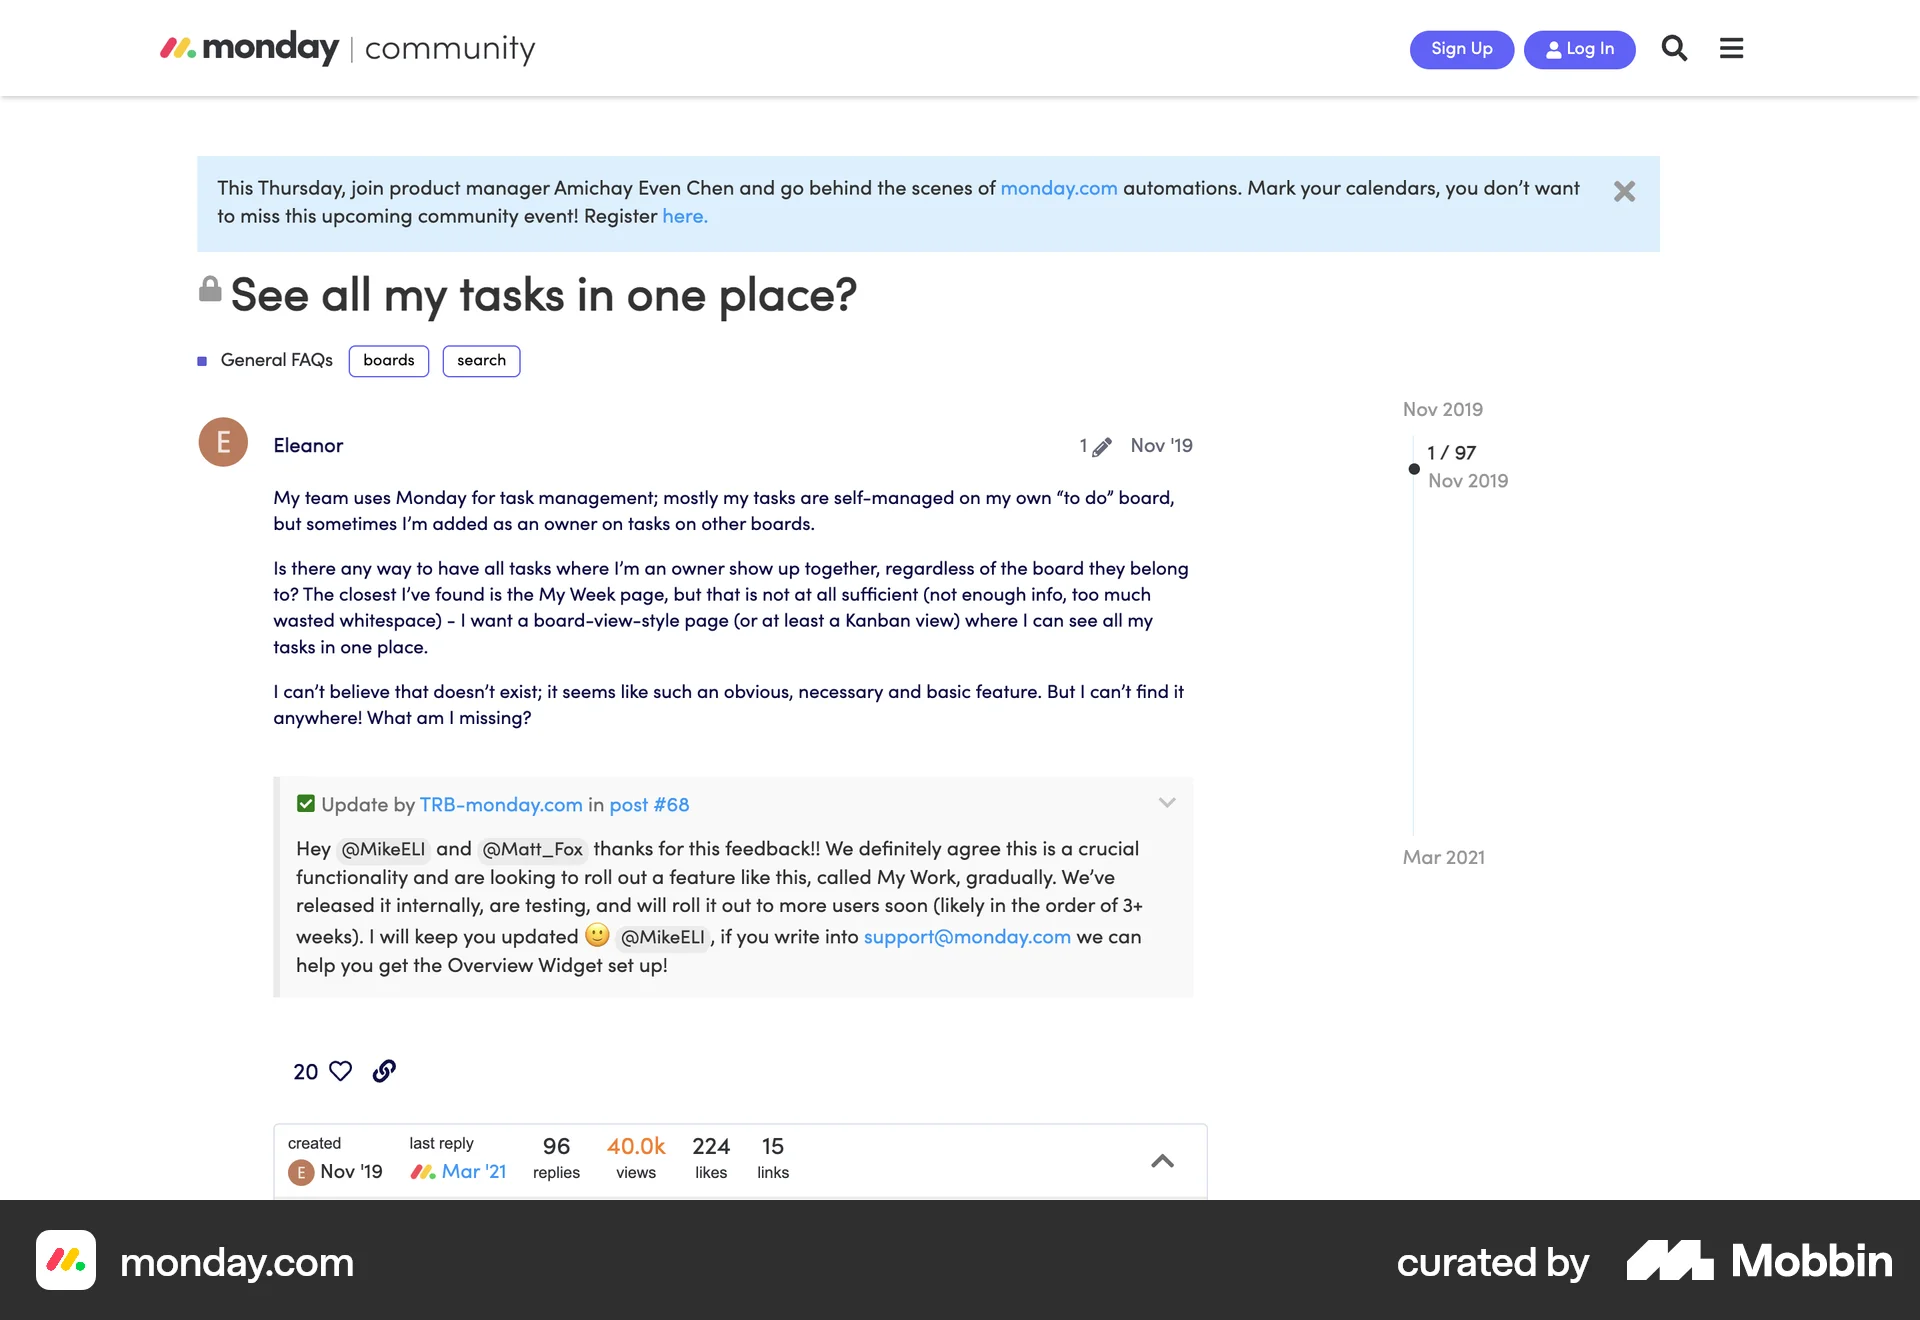Viewport: 1920px width, 1320px height.
Task: Follow the post #68 link
Action: 649,805
